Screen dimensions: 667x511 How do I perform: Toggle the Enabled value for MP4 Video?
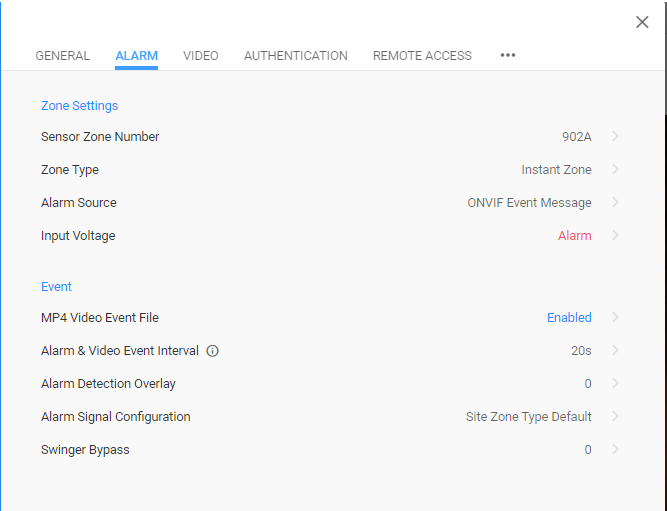click(569, 318)
